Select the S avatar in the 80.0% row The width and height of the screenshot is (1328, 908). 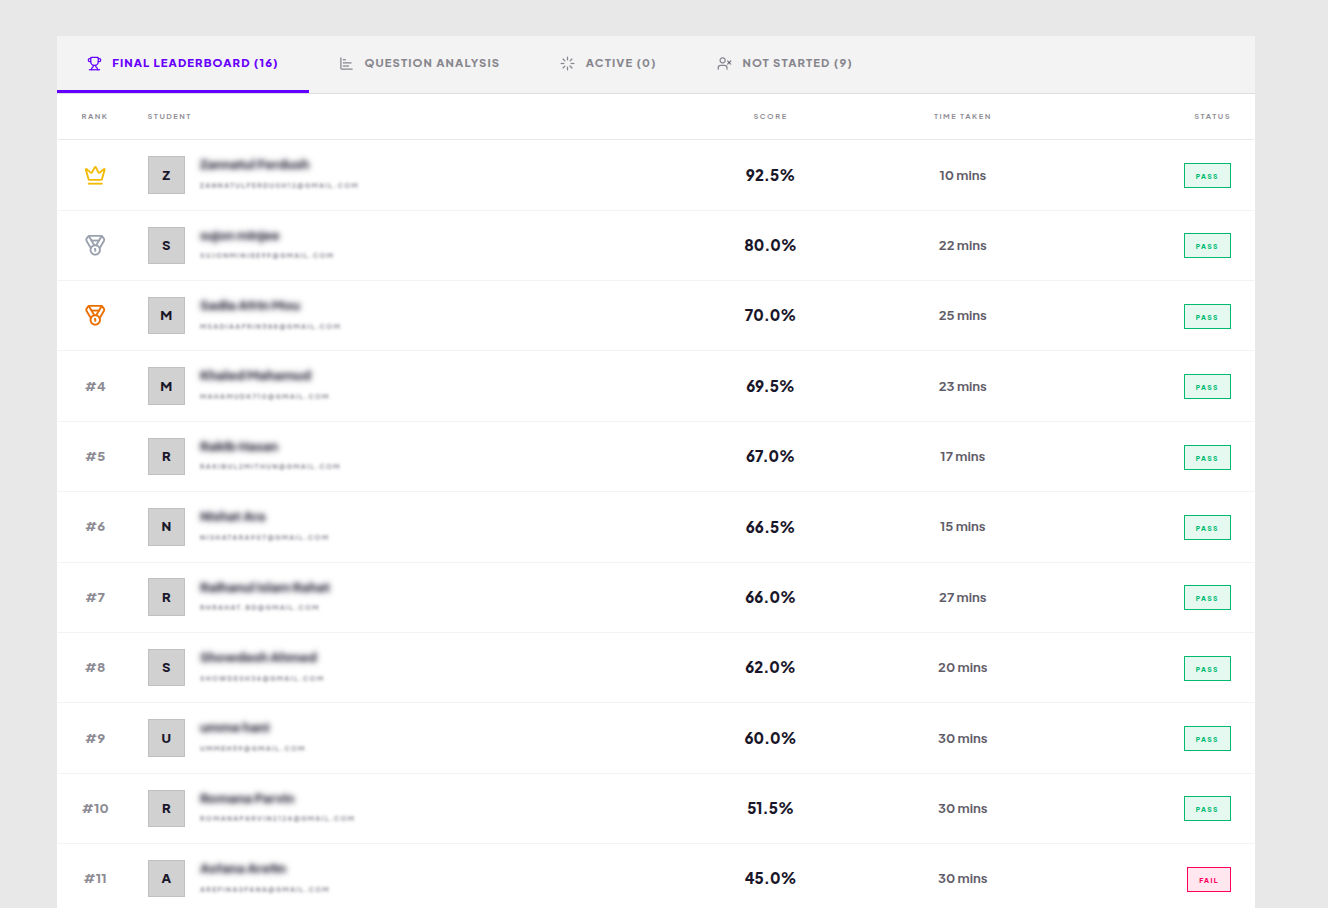166,245
